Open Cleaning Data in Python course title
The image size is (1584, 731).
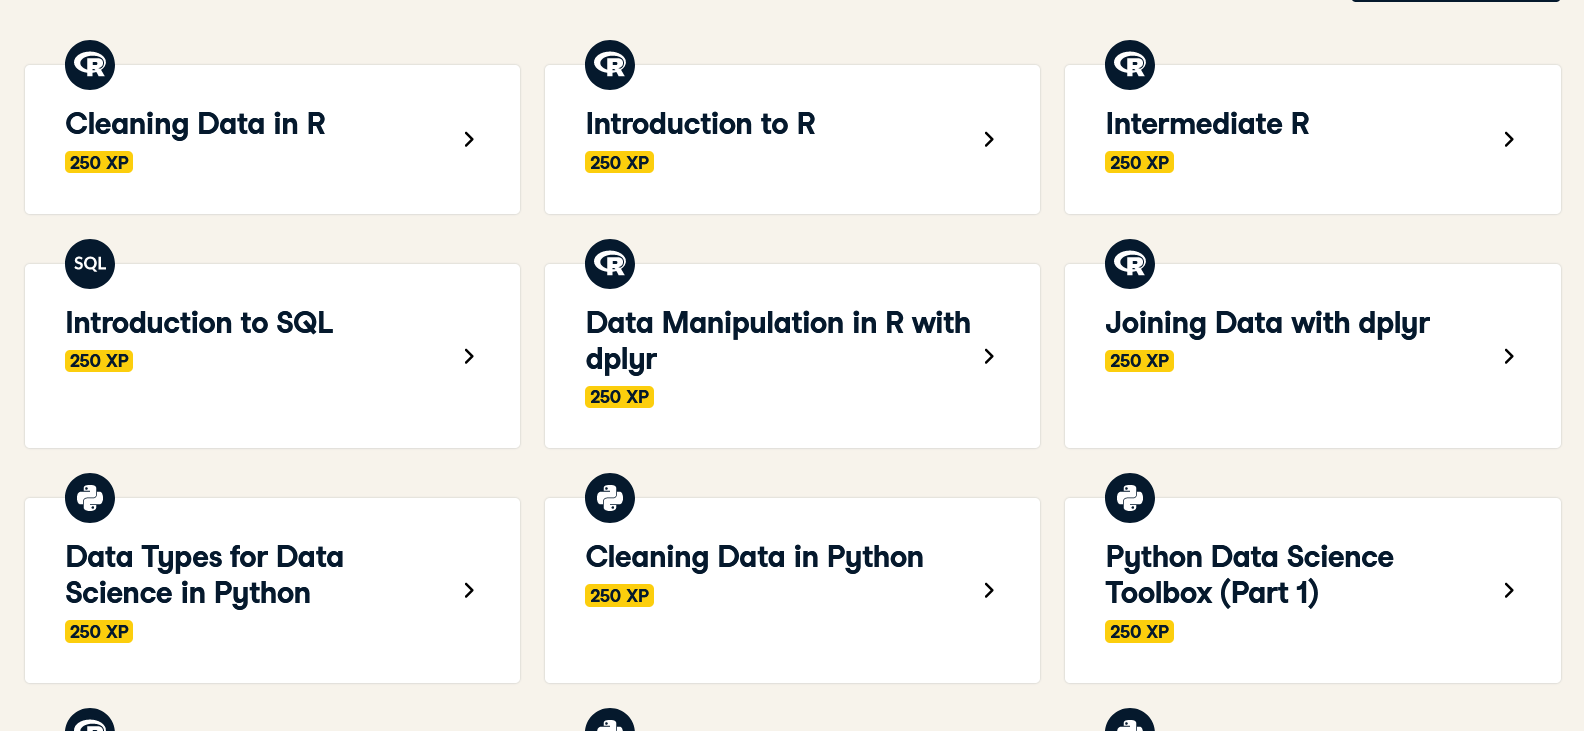pos(754,557)
